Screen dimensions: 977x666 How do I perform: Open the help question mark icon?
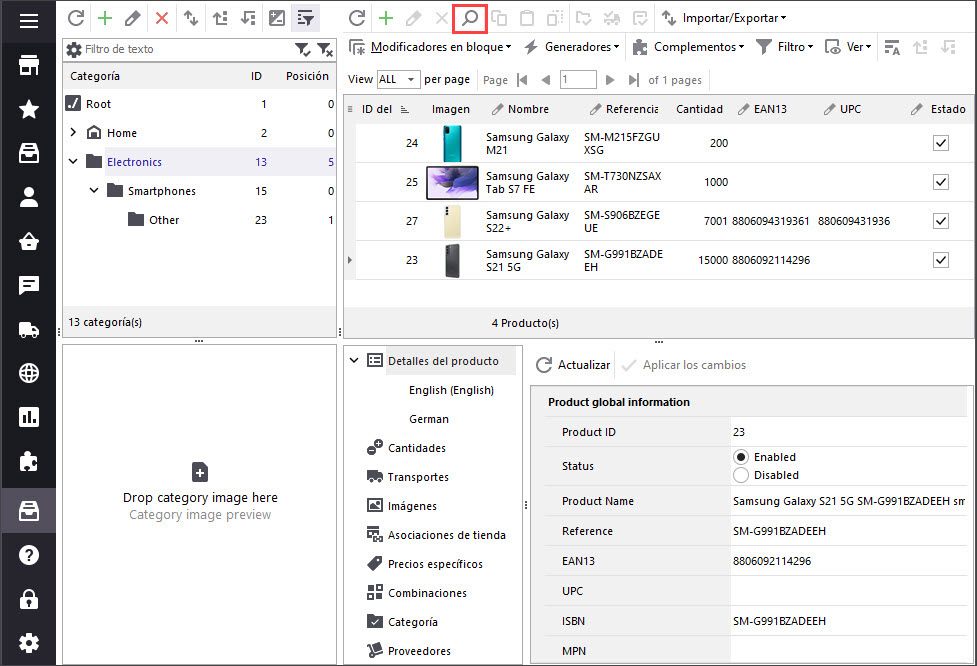[29, 554]
